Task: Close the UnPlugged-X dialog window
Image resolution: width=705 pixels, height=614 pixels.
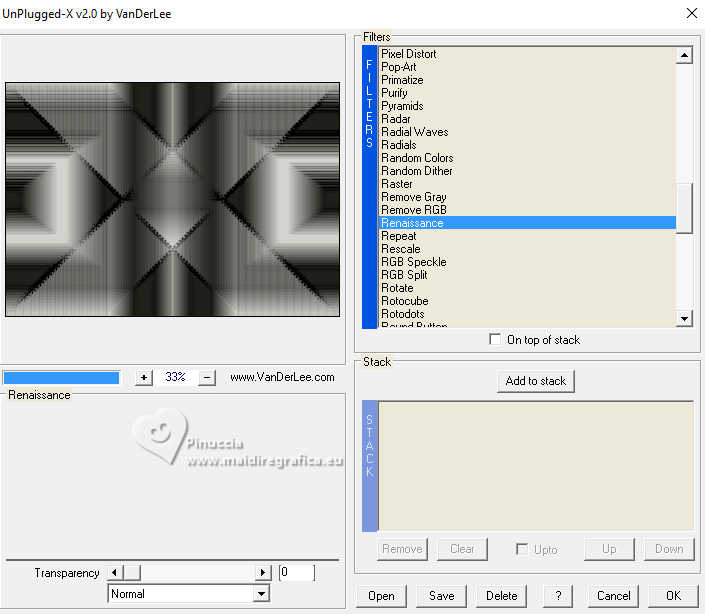Action: [x=690, y=13]
